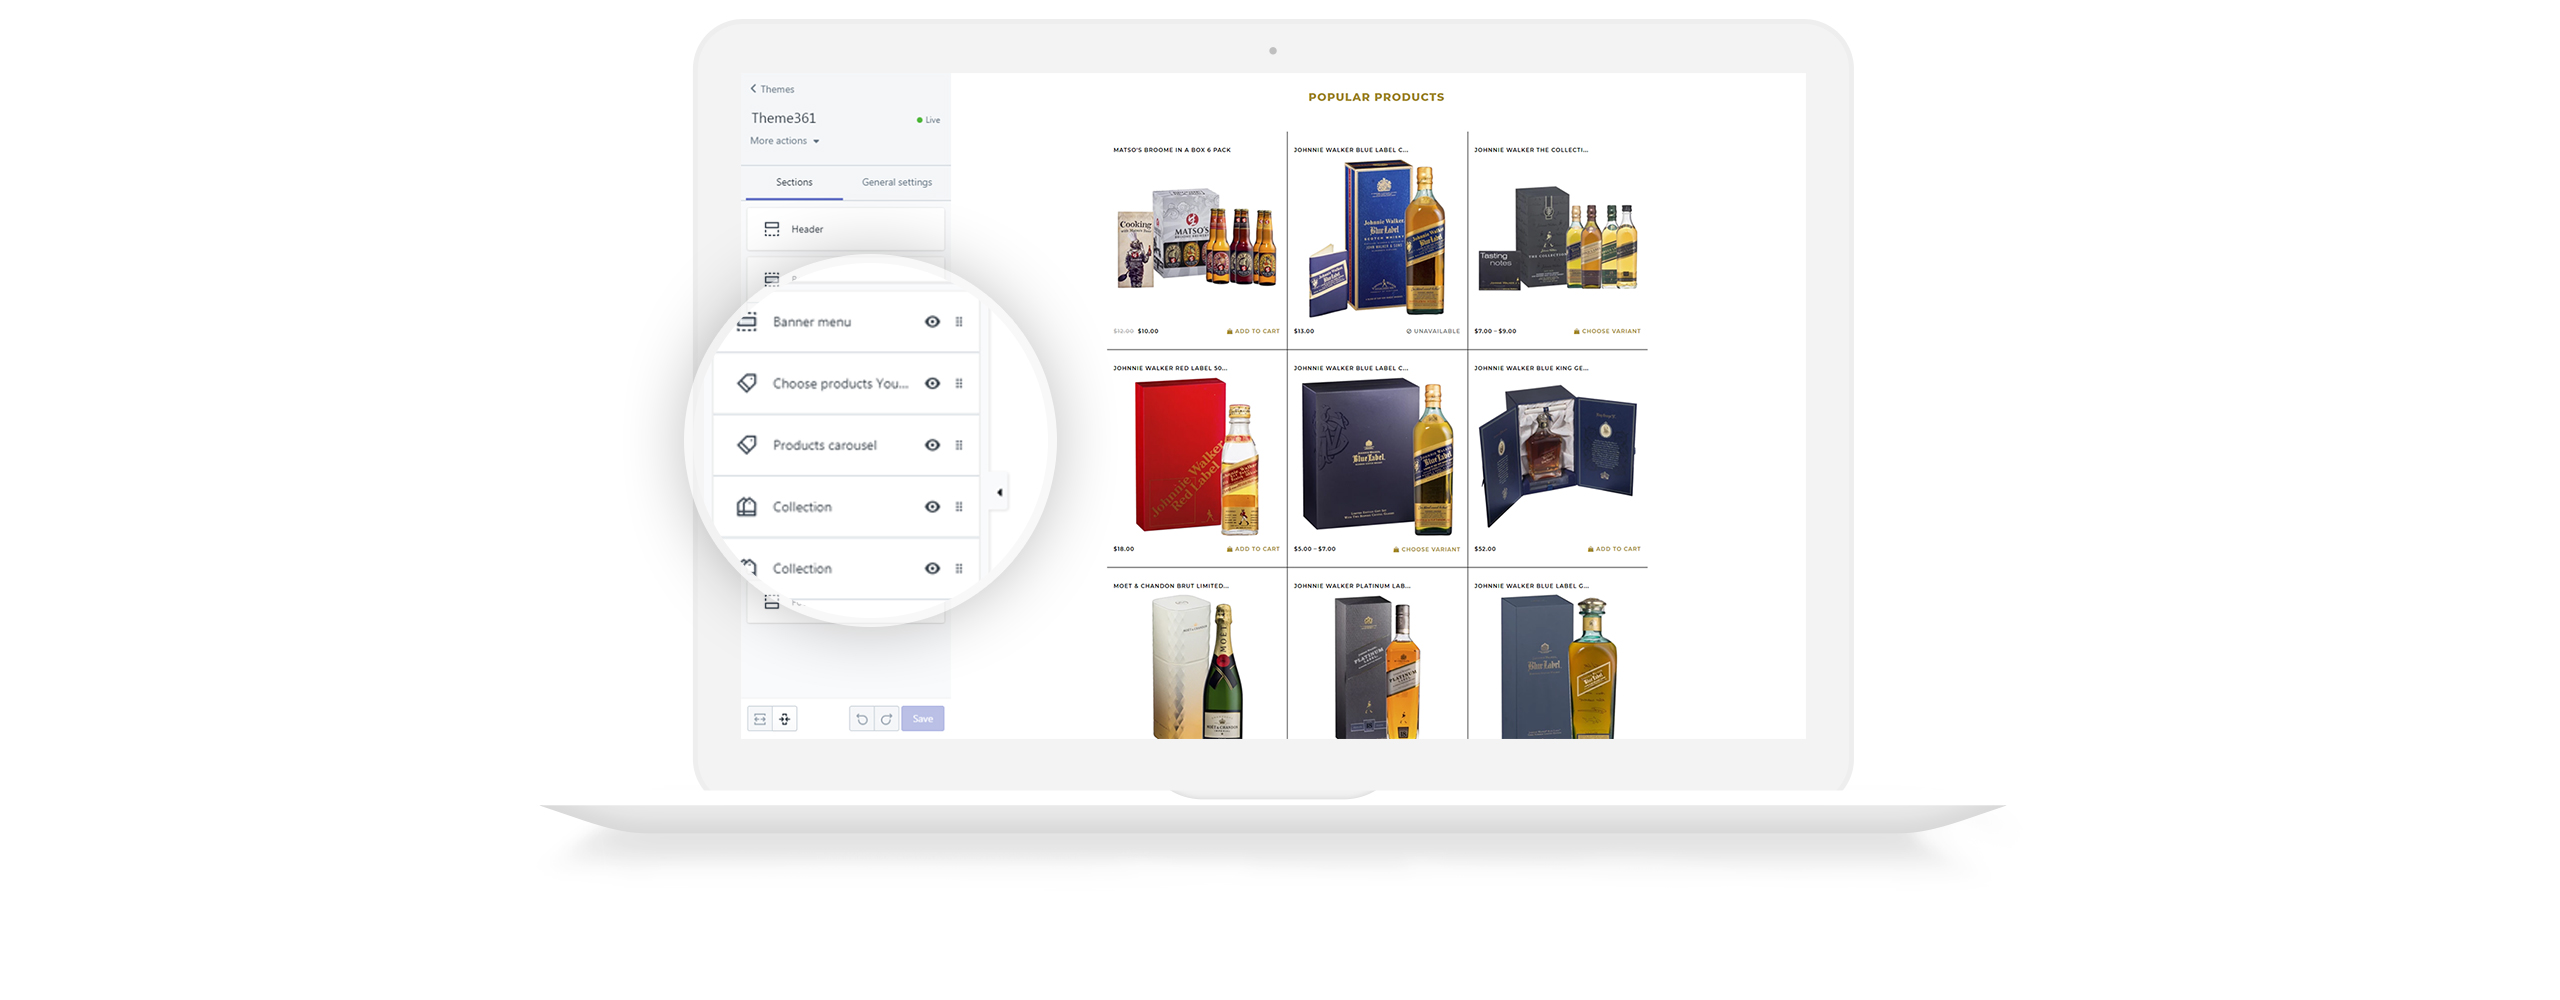Go back to Themes
This screenshot has height=1000, width=2560.
772,89
